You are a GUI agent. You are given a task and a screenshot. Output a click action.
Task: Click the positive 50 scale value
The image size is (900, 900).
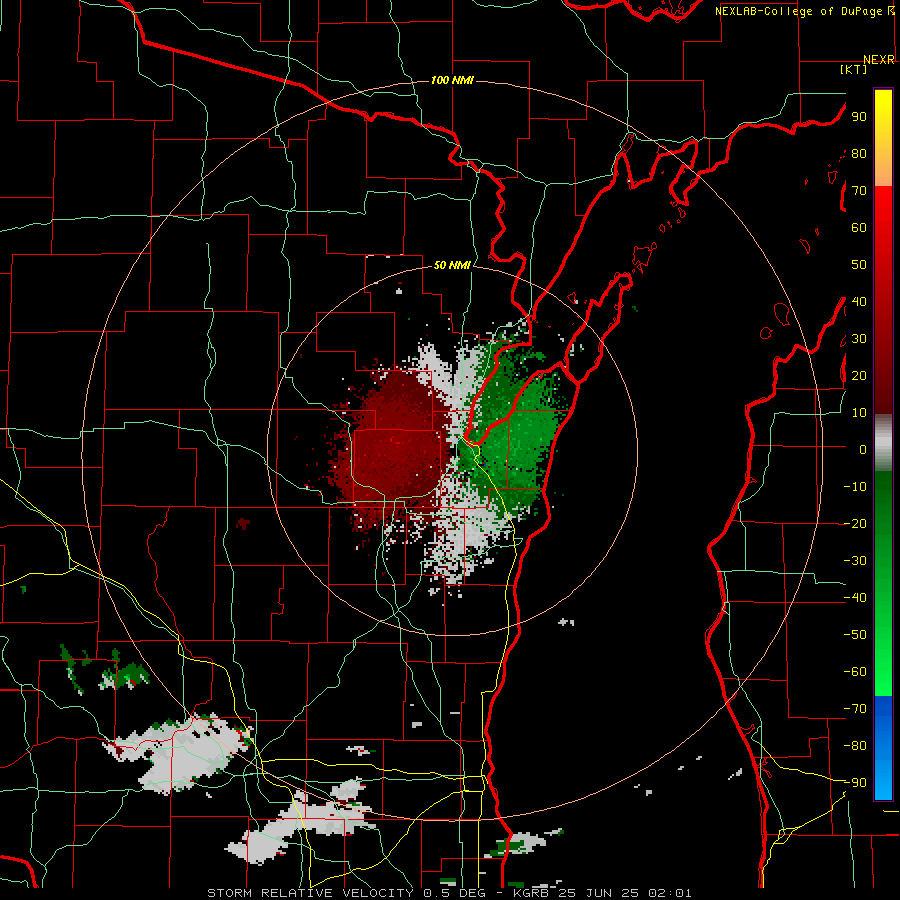click(x=859, y=265)
